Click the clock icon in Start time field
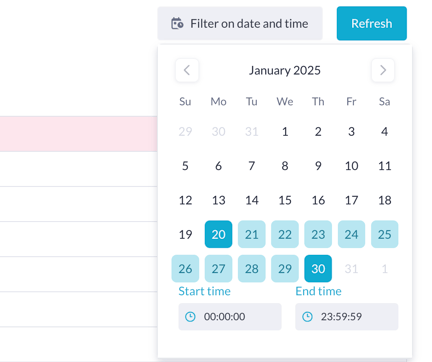 (190, 317)
